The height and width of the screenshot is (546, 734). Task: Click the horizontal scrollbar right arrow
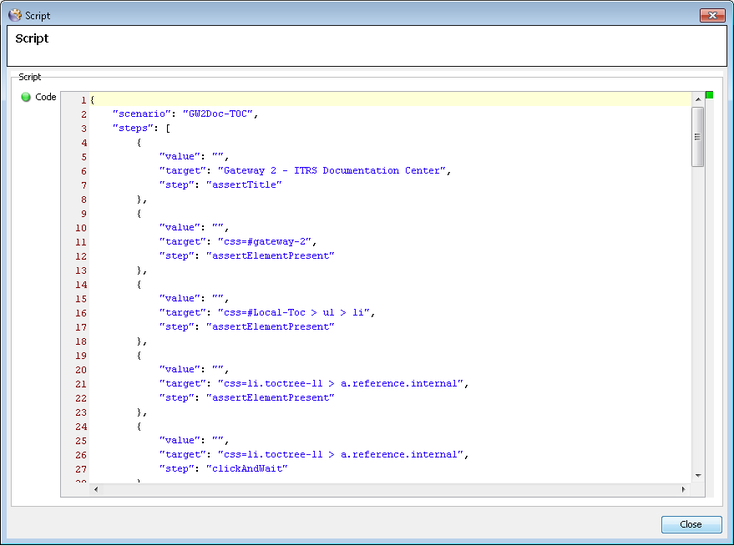pyautogui.click(x=684, y=489)
